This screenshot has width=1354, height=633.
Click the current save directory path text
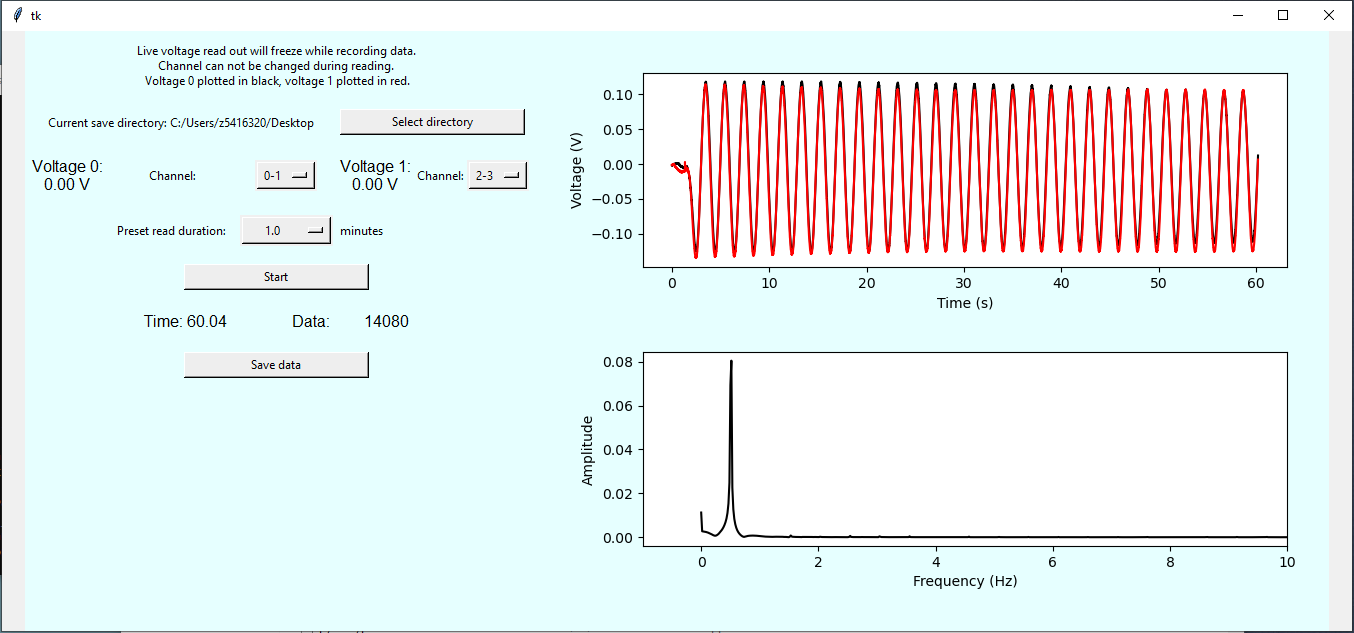click(x=181, y=123)
